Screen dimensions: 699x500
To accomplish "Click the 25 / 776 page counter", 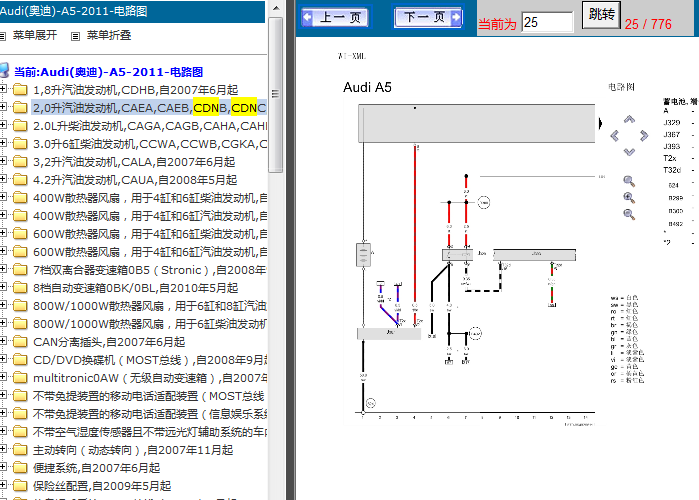I will tap(648, 24).
